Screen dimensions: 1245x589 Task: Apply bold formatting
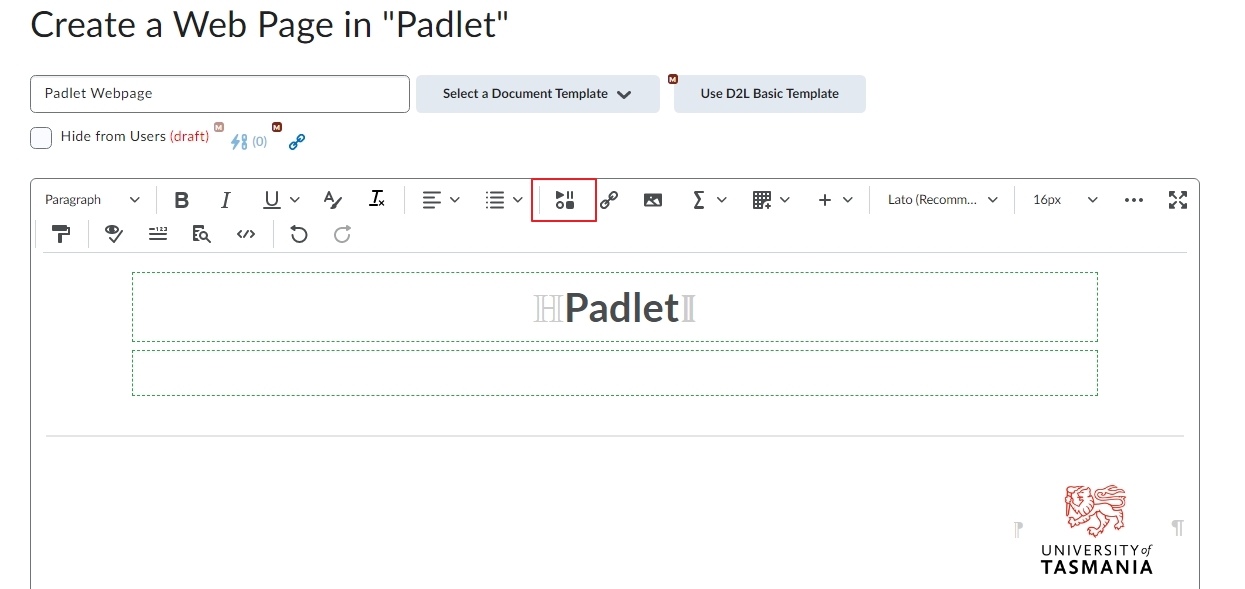tap(181, 200)
